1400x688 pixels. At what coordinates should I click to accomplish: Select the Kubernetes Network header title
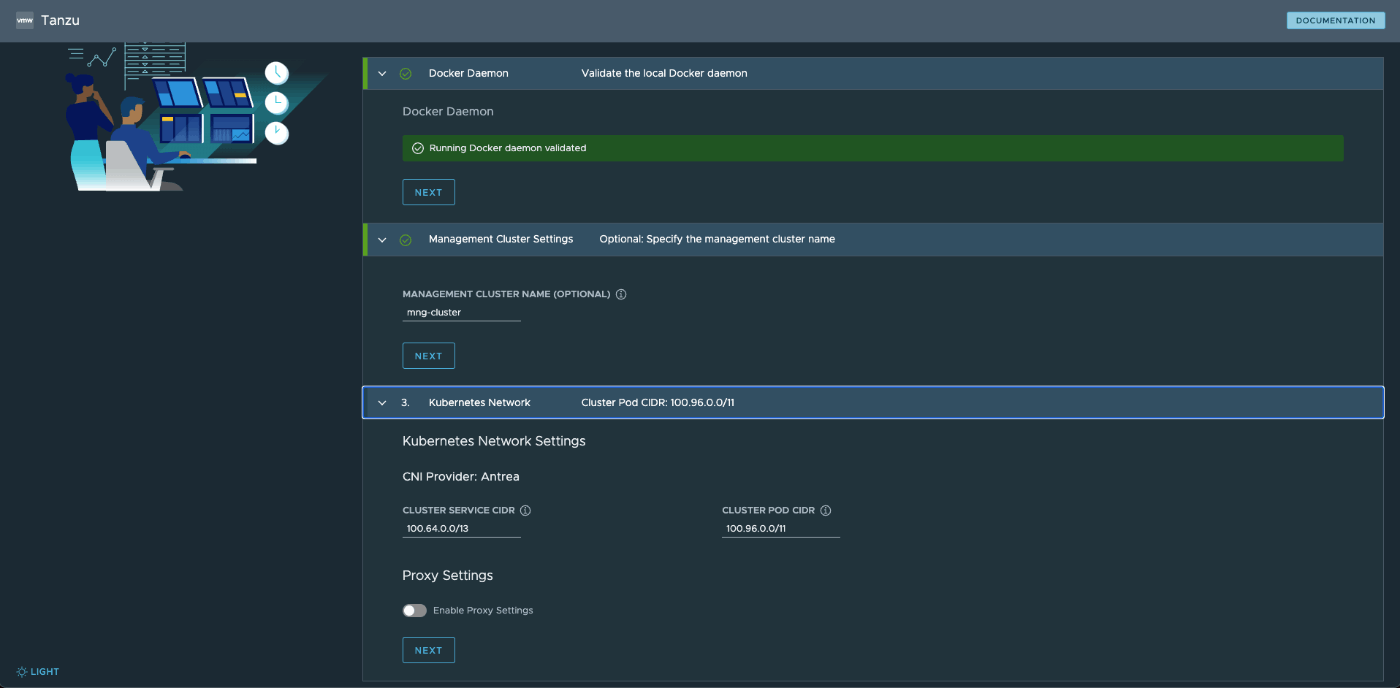[x=479, y=402]
